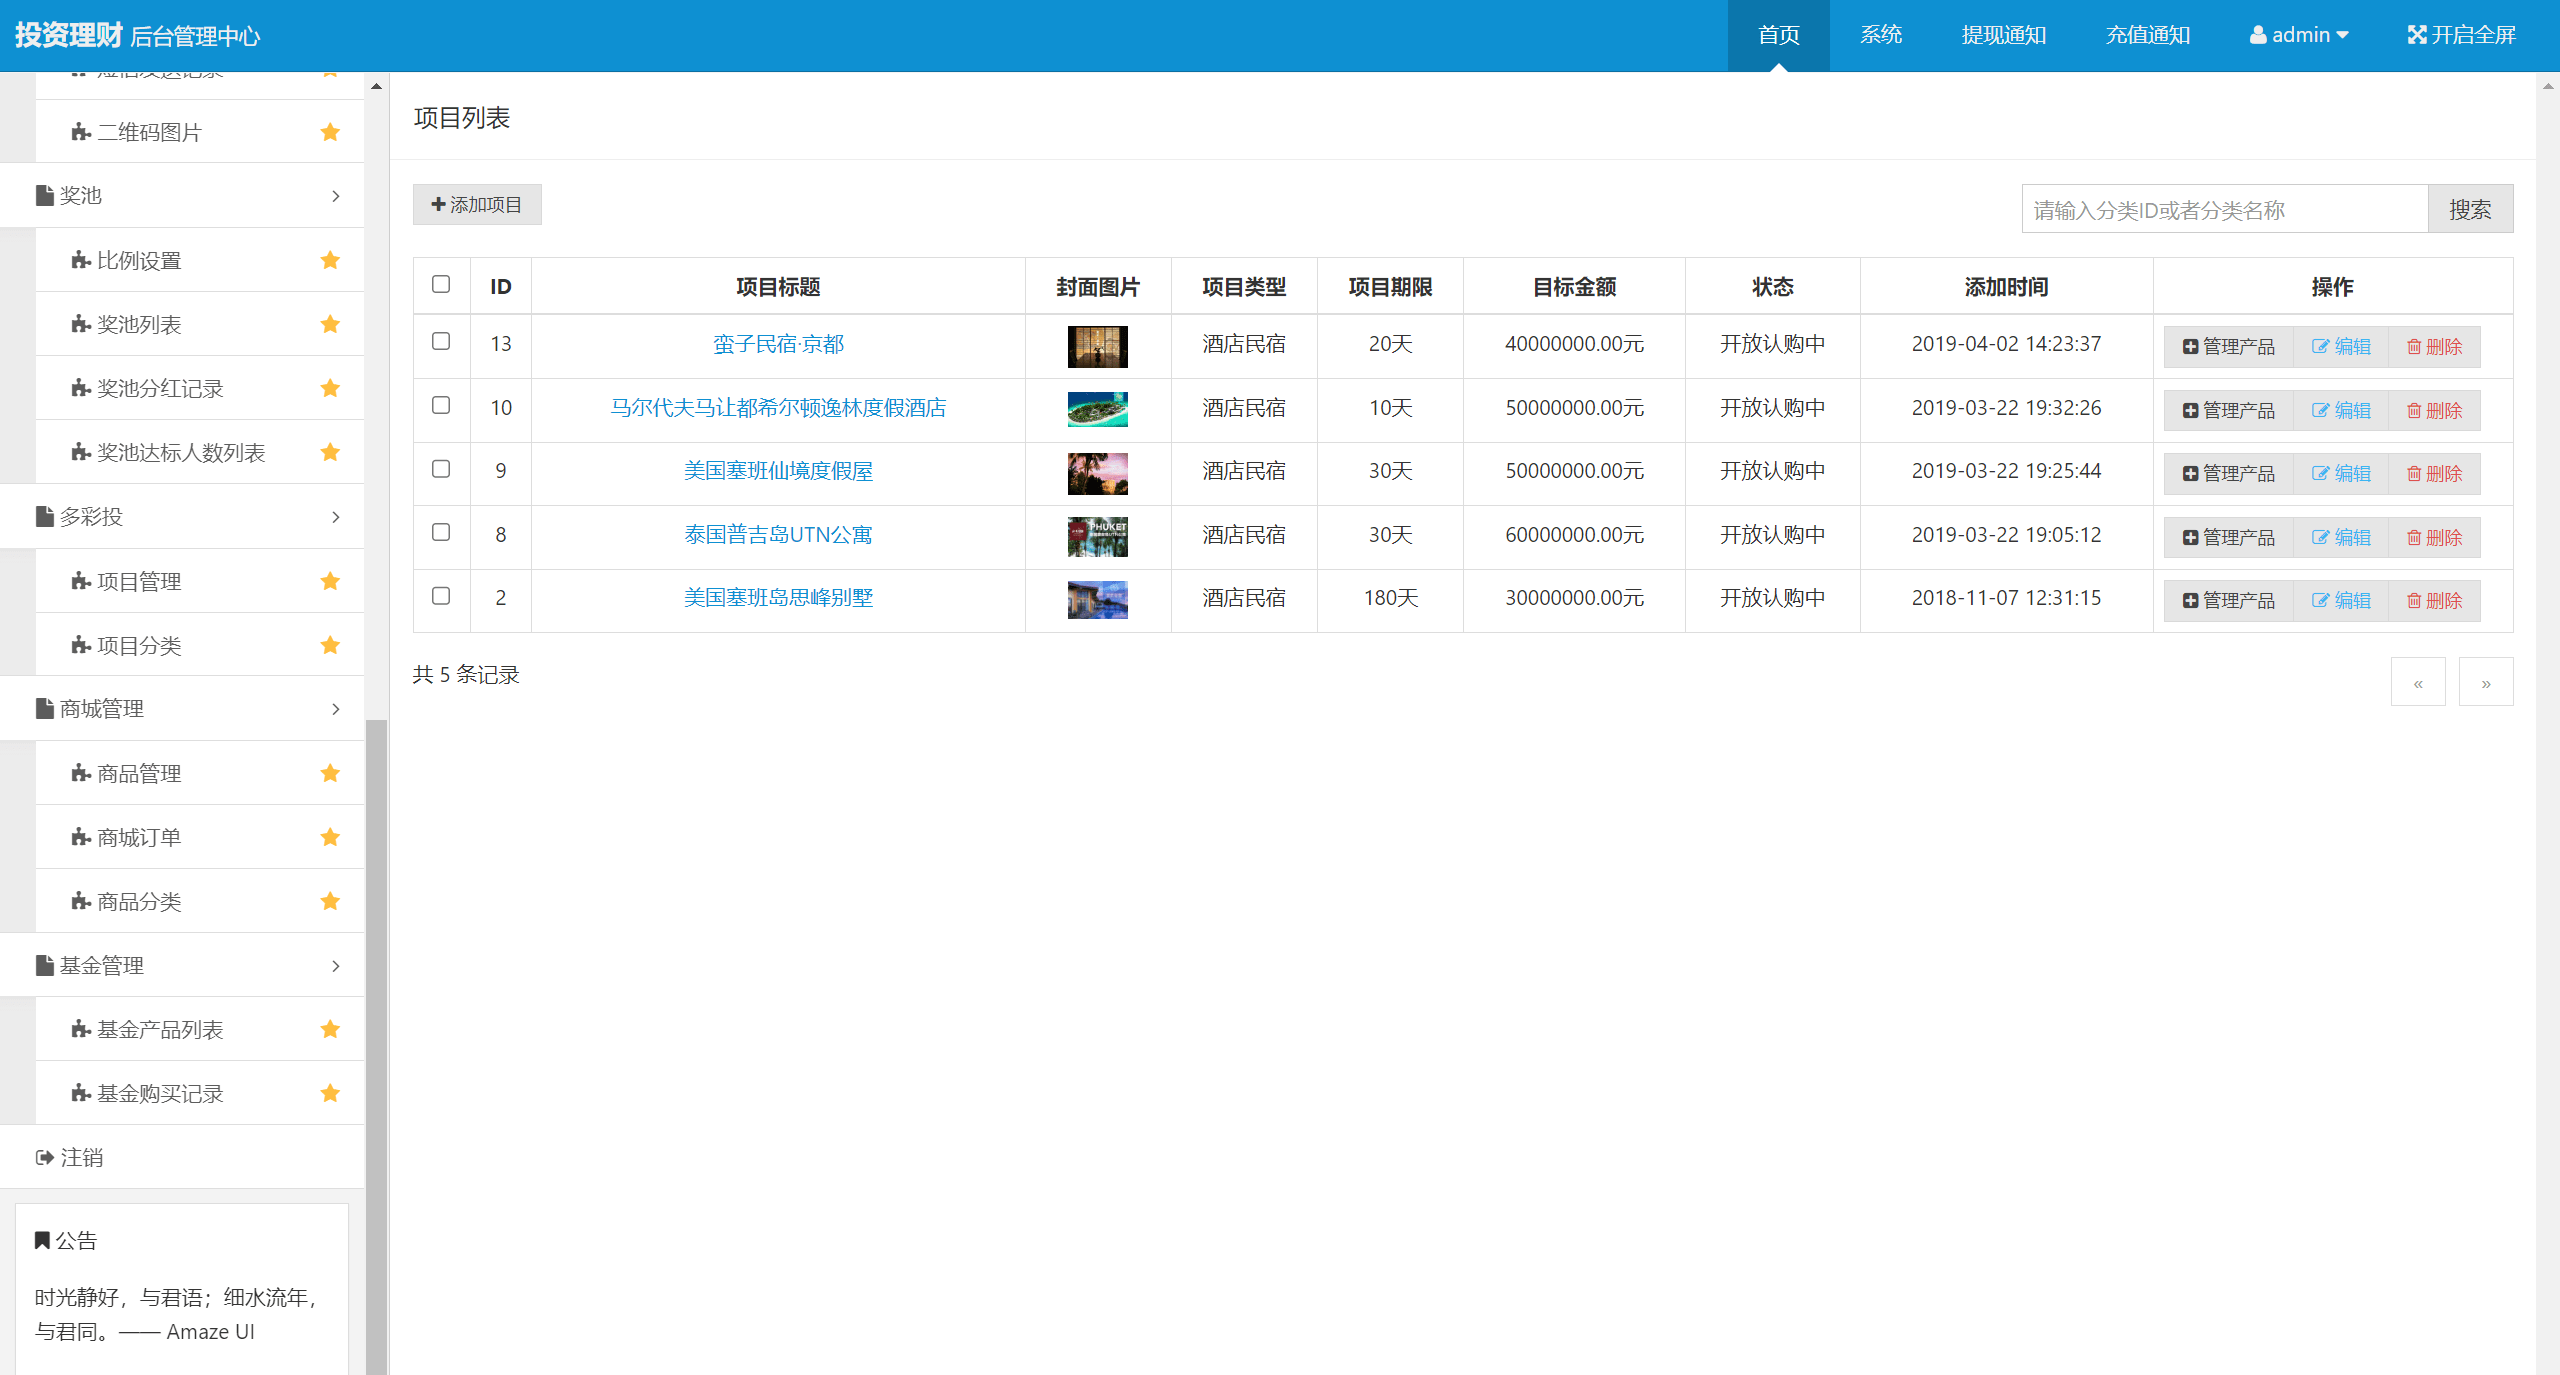Image resolution: width=2560 pixels, height=1375 pixels.
Task: Collapse the 奖池 sidebar section
Action: click(x=336, y=196)
